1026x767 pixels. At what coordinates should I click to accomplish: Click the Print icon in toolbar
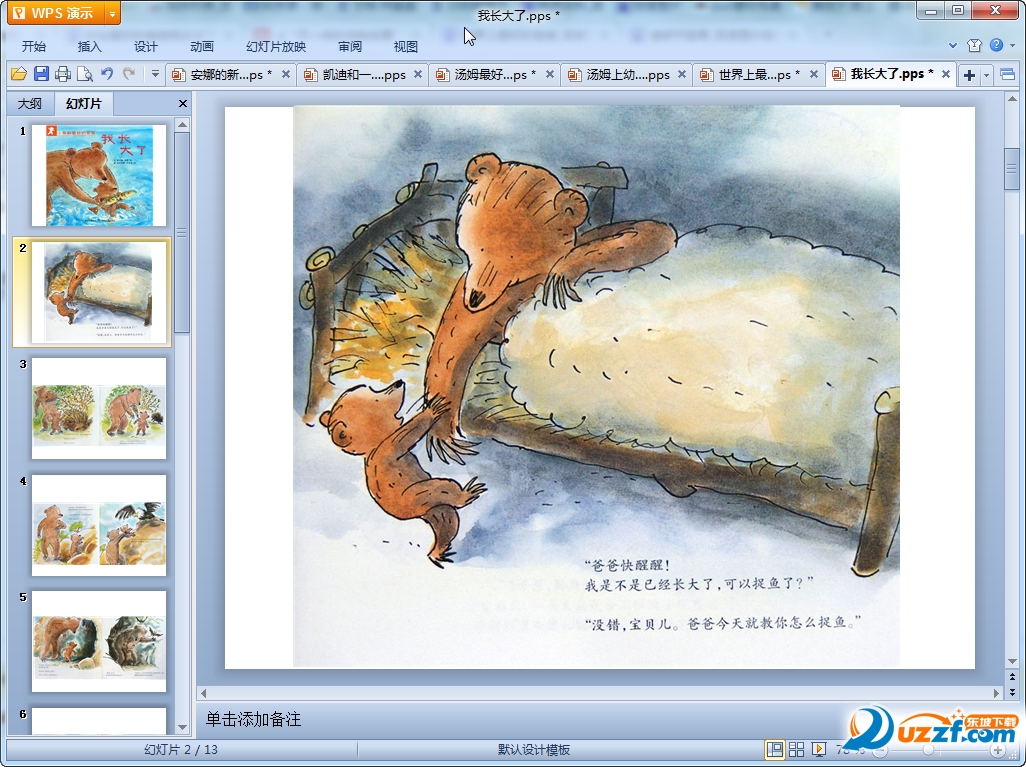63,74
